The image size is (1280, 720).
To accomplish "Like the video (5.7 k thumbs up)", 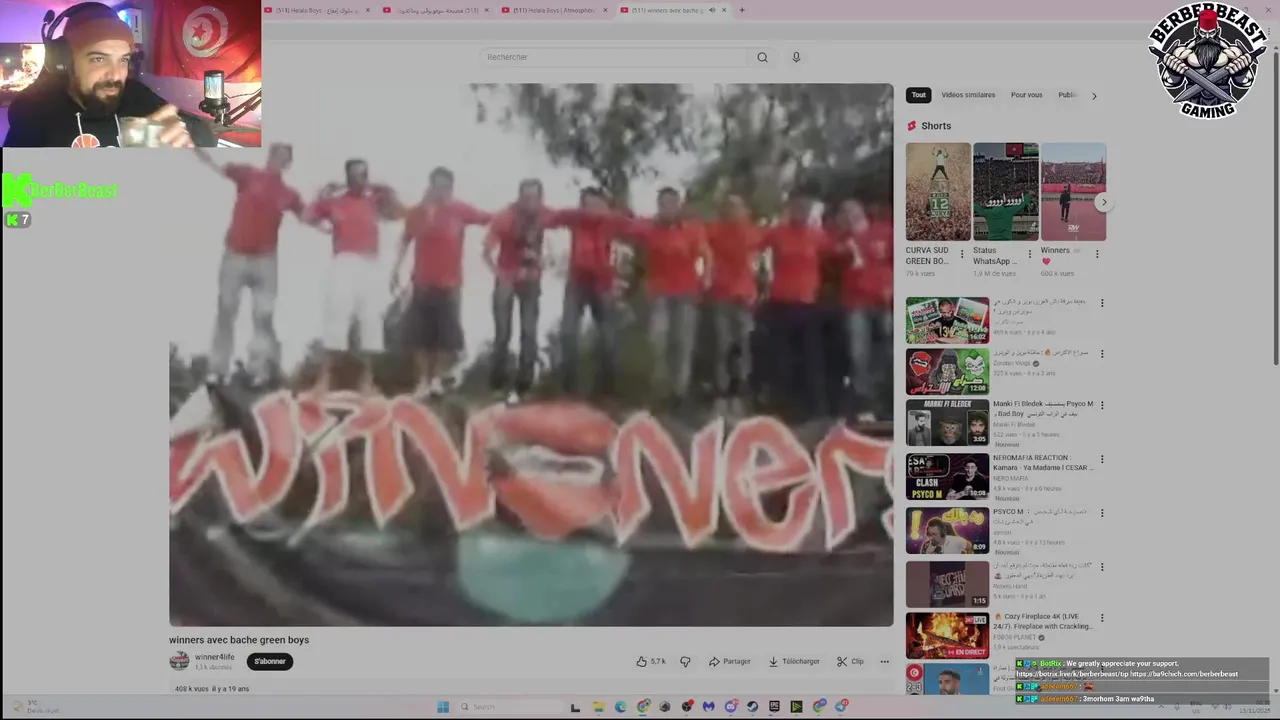I will (x=651, y=661).
